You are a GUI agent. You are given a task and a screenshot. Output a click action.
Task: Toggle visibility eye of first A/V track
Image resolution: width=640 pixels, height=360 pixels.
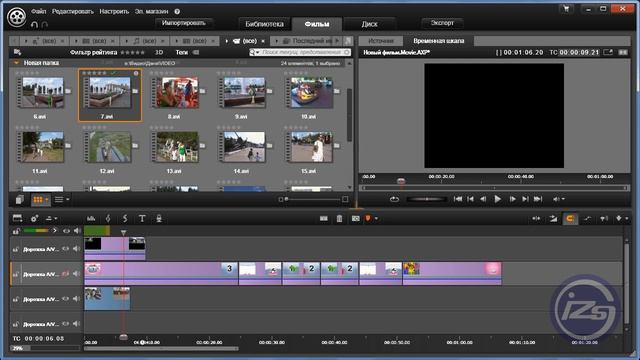(66, 249)
